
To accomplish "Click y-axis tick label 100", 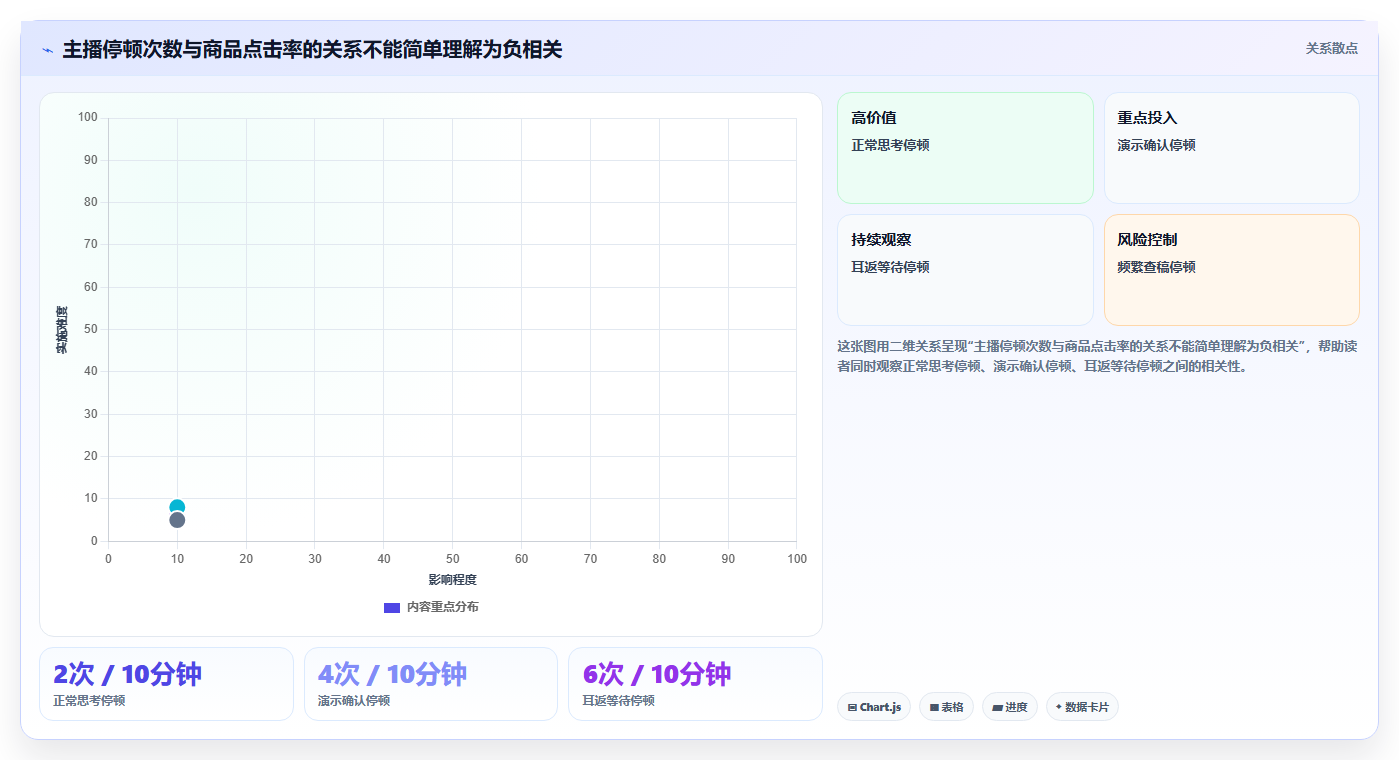I will pos(88,118).
